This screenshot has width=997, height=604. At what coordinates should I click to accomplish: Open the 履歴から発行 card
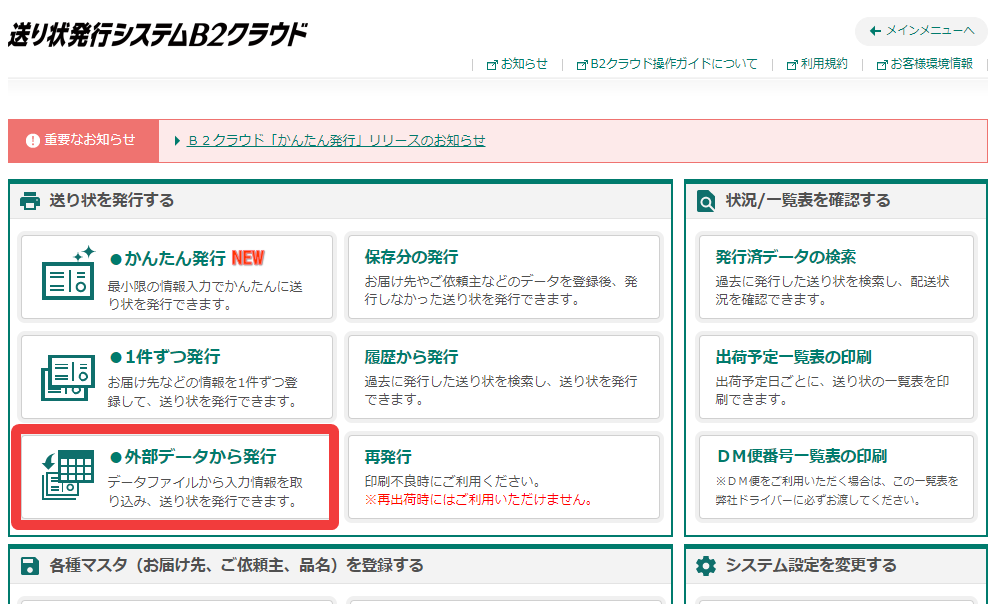[504, 377]
